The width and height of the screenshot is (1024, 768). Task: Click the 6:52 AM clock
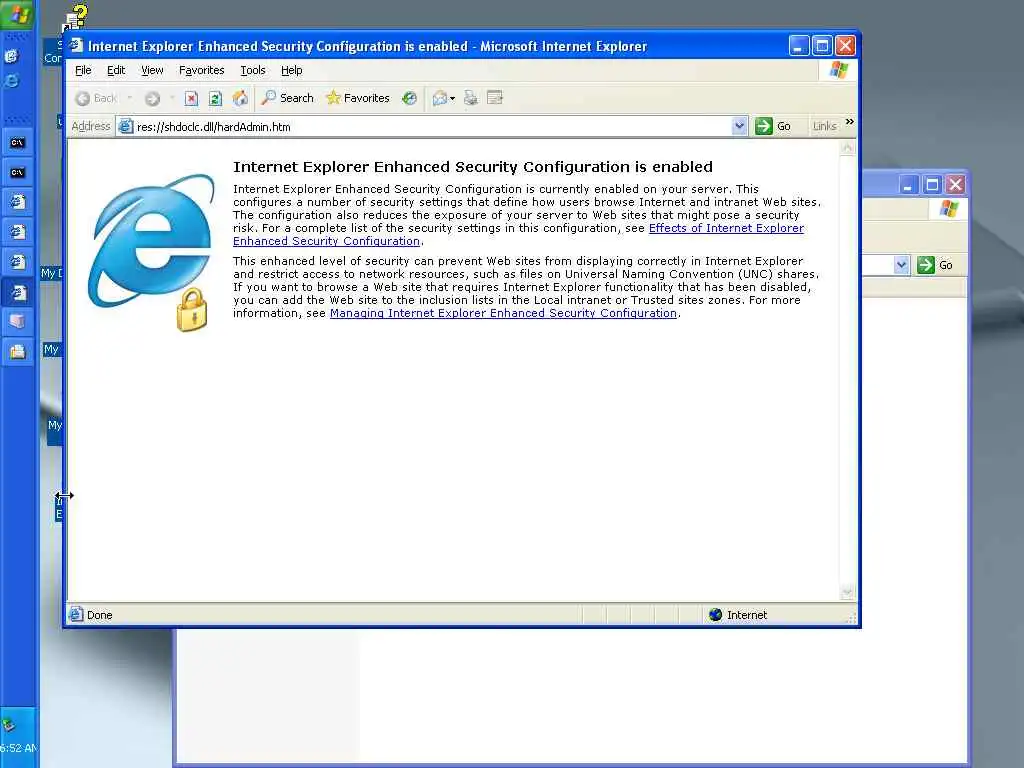(18, 748)
